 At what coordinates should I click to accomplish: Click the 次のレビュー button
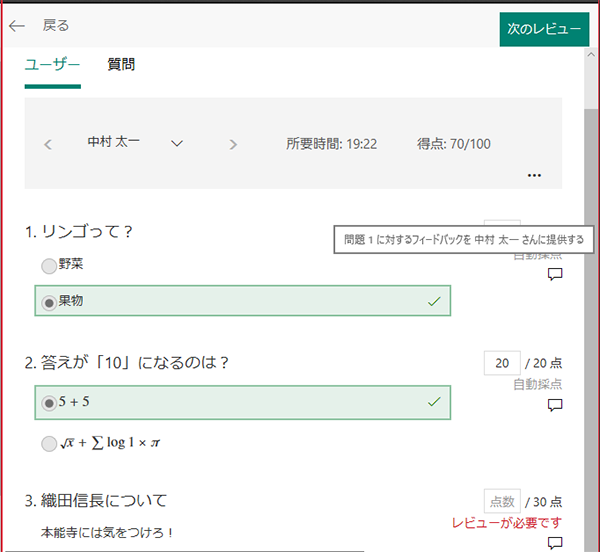click(x=544, y=29)
